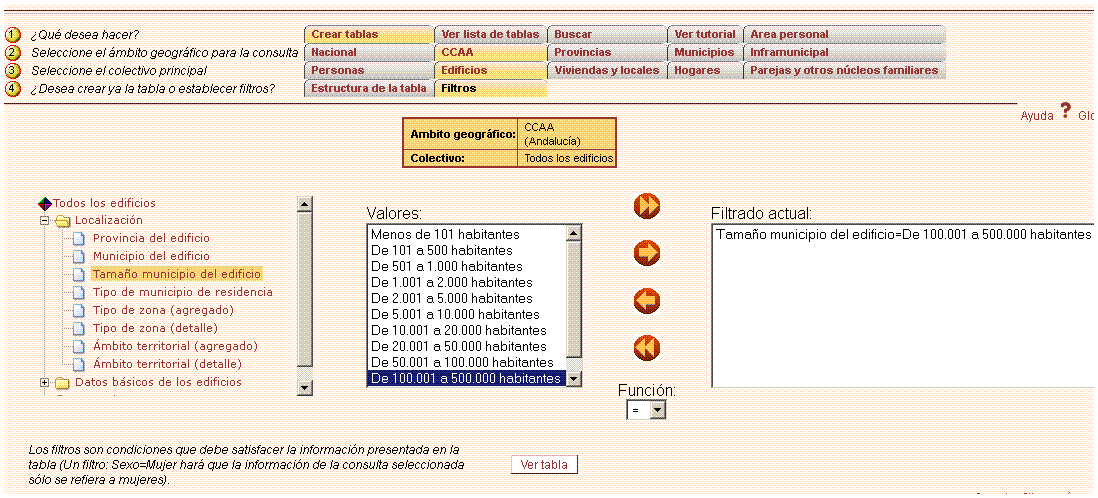The height and width of the screenshot is (498, 1098).
Task: Select value De 101 a 500 habitantes
Action: point(466,250)
